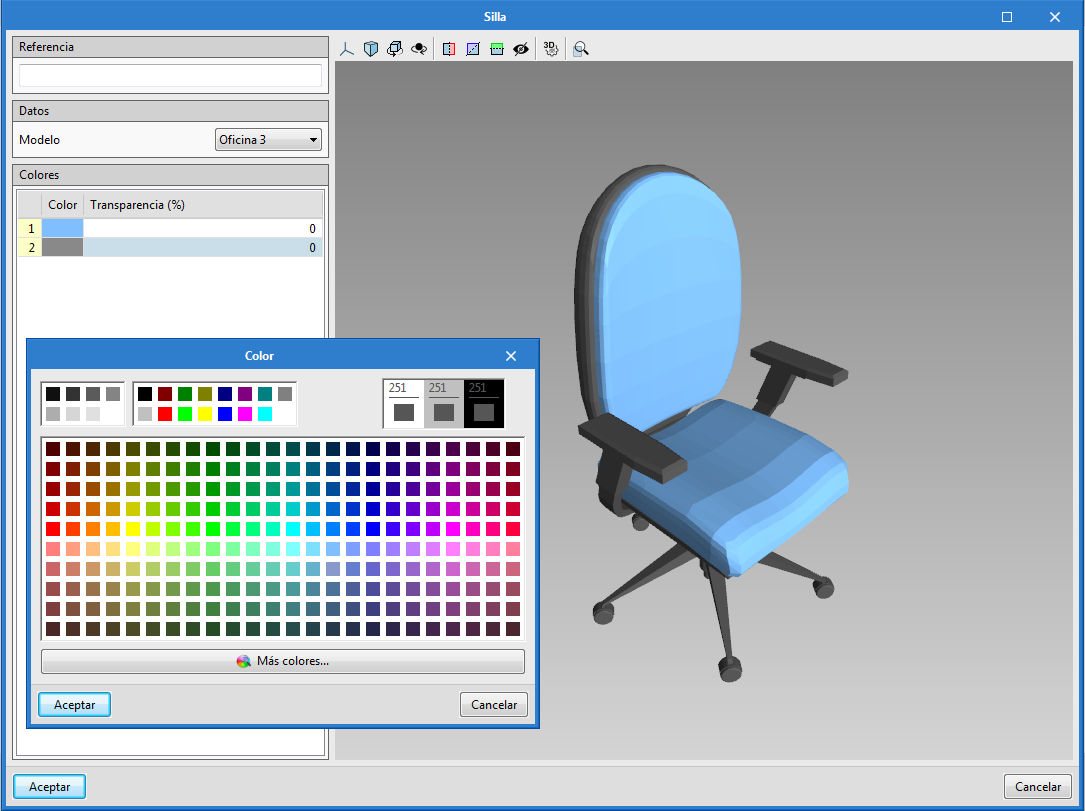This screenshot has width=1085, height=811.
Task: Click the coordinate axes icon in the toolbar
Action: [x=347, y=48]
